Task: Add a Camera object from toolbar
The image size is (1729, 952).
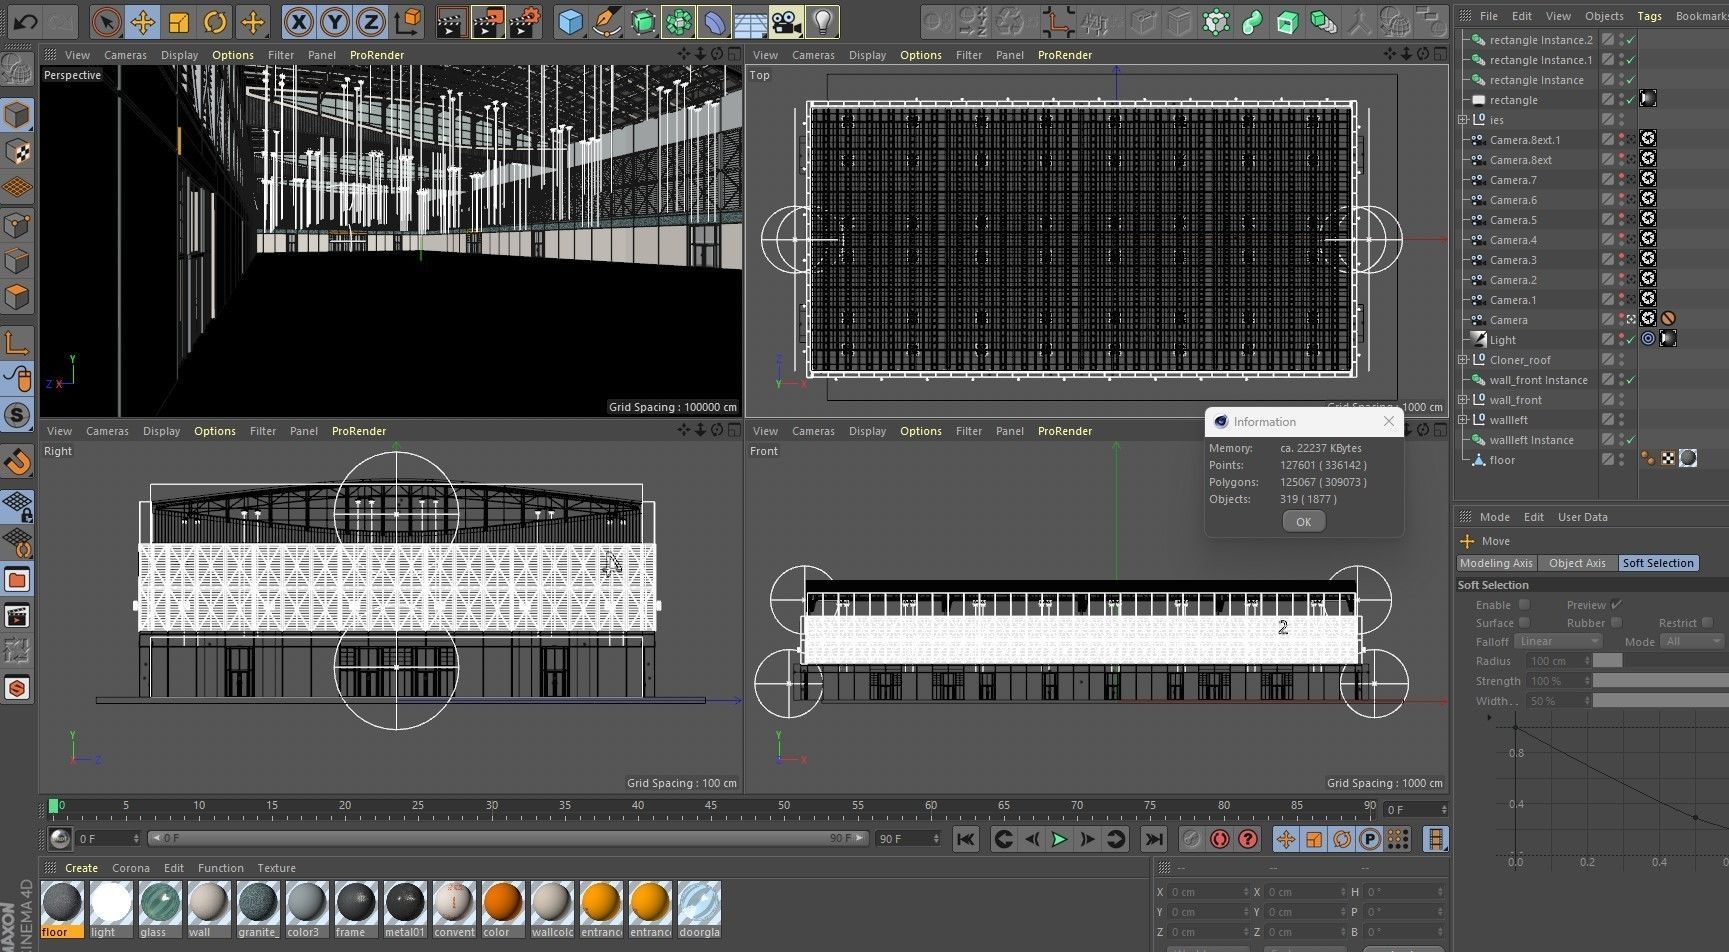Action: tap(786, 21)
